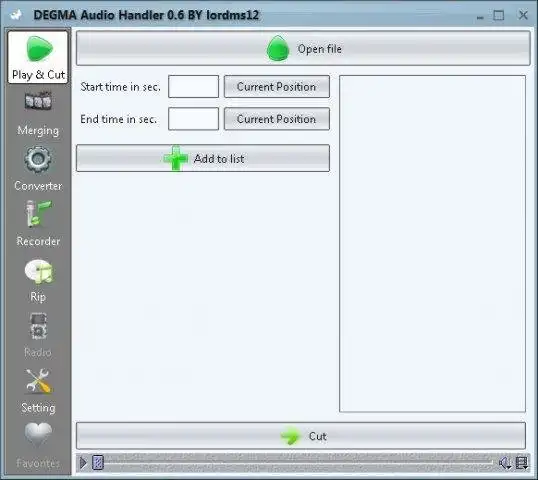Focus the End time in sec. field
Viewport: 538px width, 480px height.
click(193, 119)
